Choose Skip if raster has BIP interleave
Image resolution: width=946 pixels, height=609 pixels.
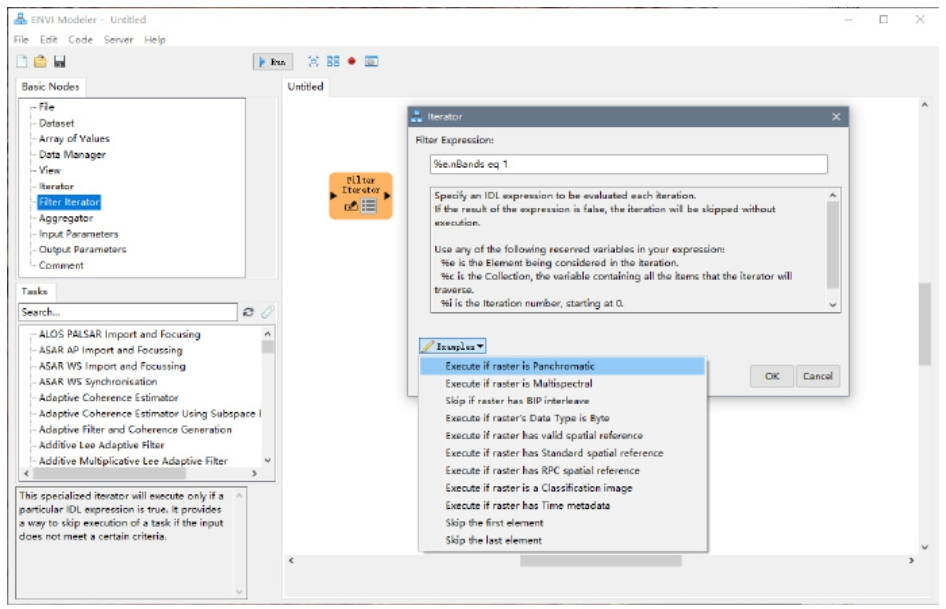(562, 401)
